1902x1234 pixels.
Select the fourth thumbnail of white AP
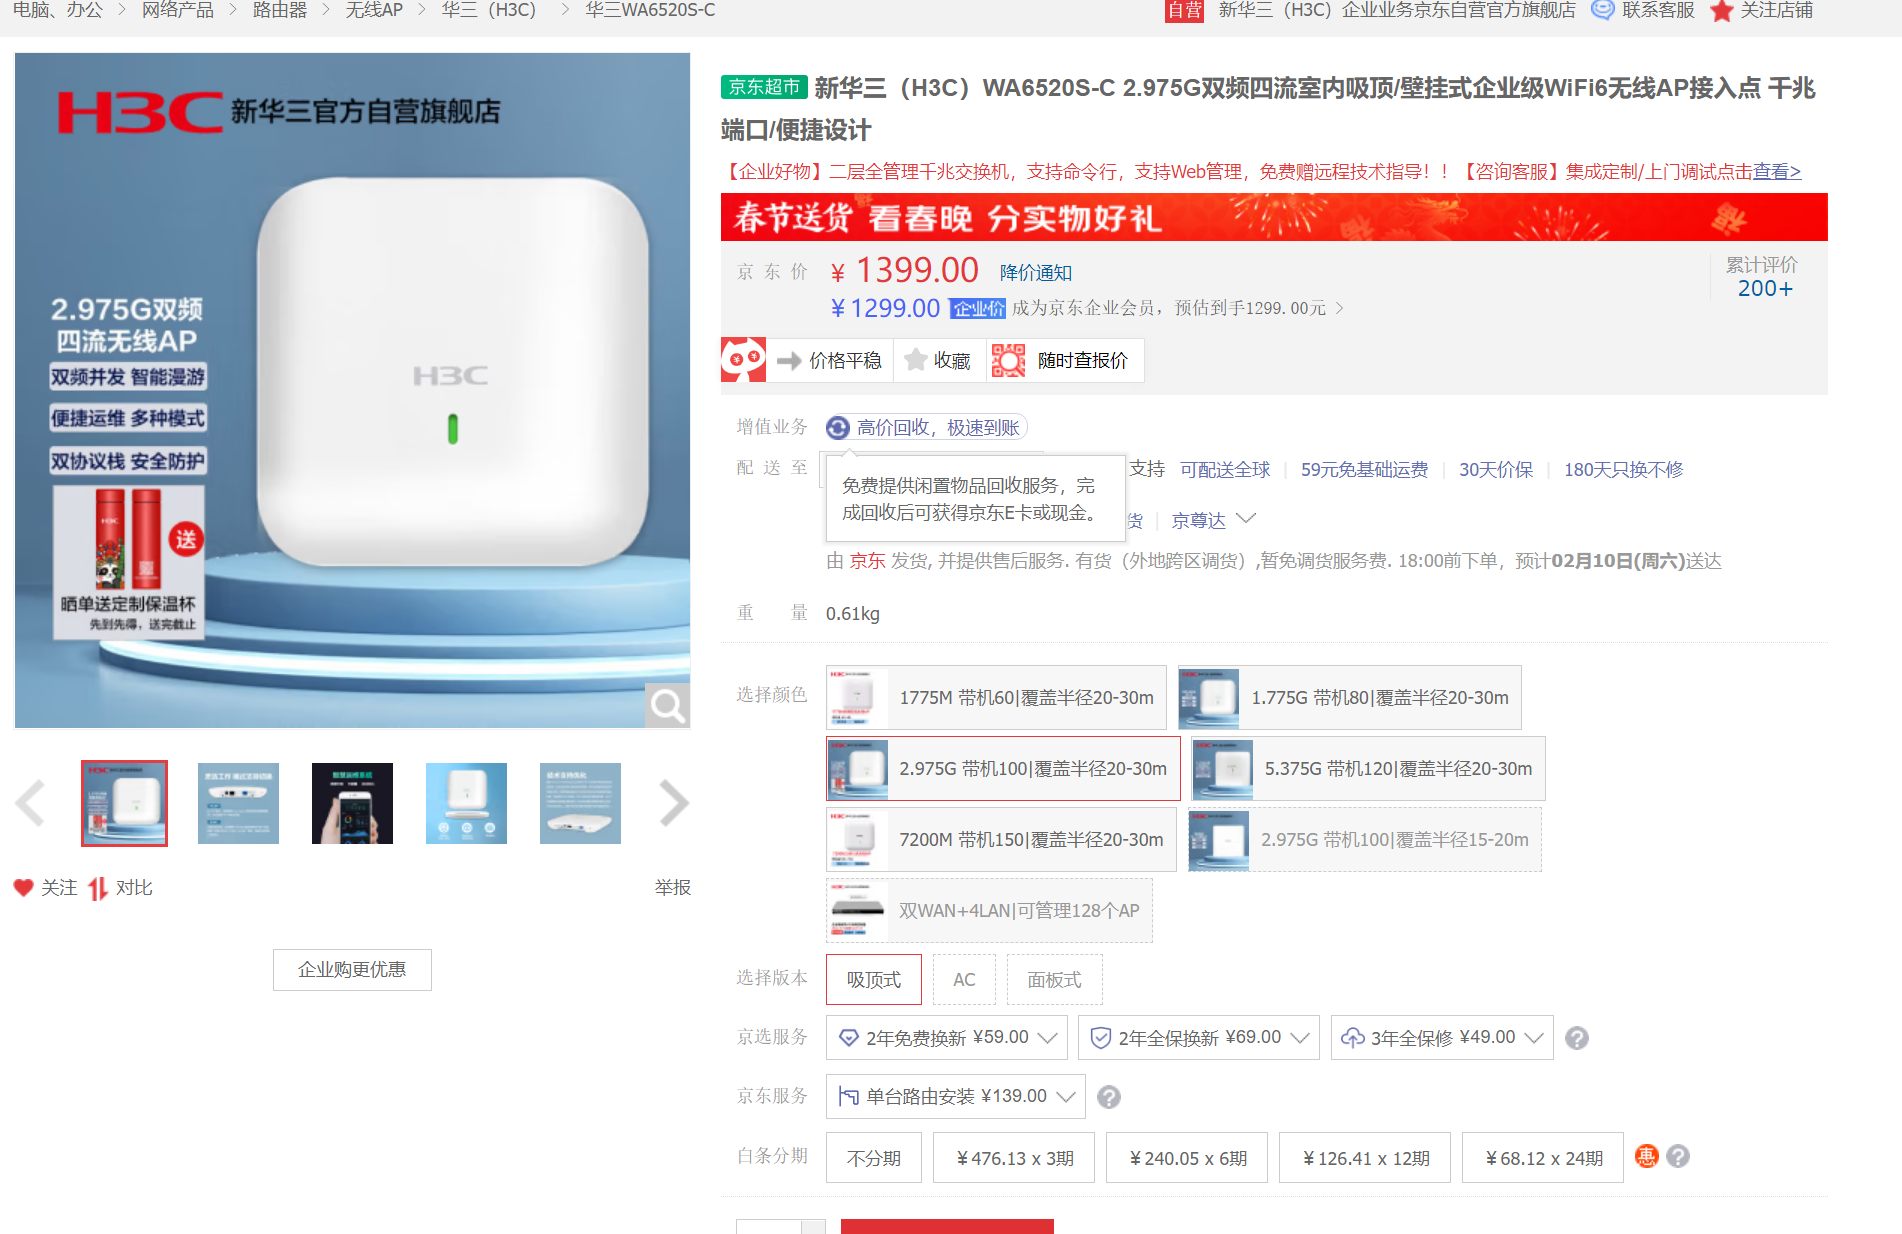click(x=466, y=803)
